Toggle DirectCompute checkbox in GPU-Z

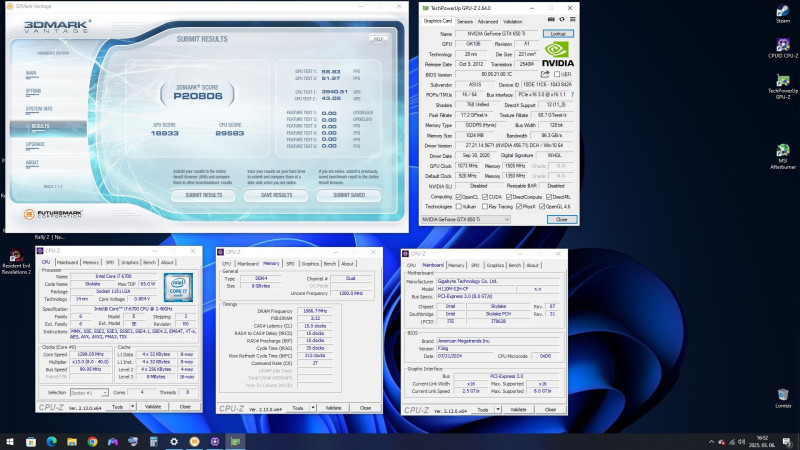(x=509, y=197)
